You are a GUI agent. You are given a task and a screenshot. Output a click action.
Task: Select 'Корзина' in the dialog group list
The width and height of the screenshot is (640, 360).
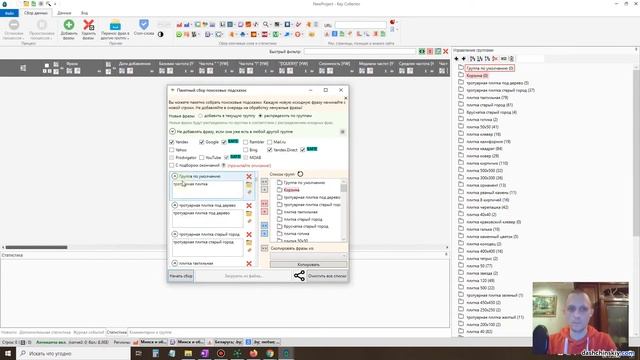[291, 190]
